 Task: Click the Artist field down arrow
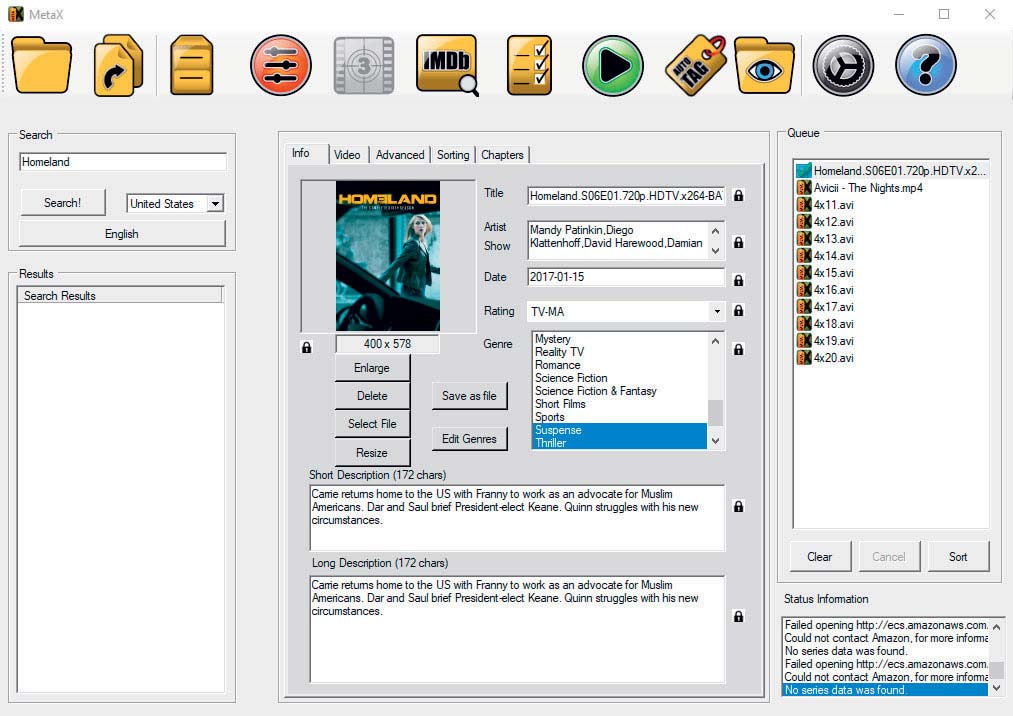[x=715, y=251]
